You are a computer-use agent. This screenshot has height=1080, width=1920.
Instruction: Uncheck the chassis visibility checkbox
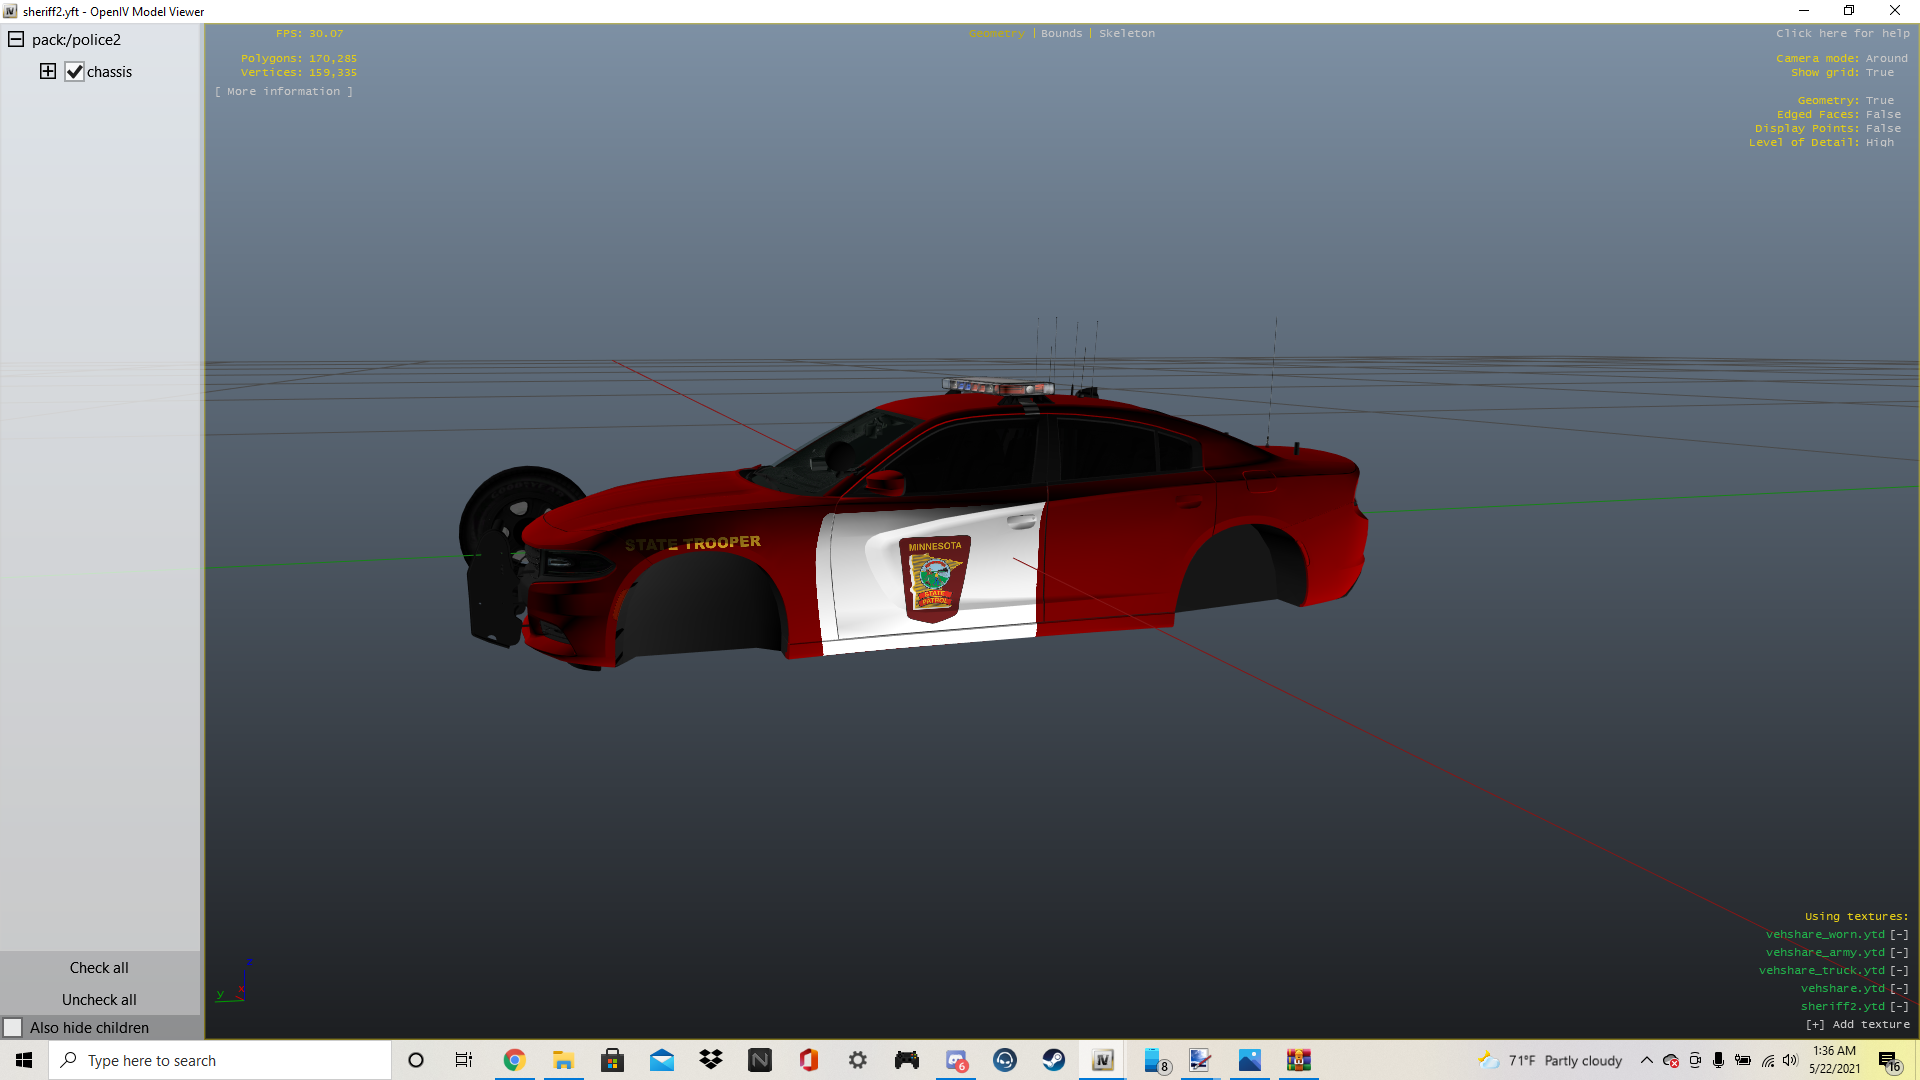(x=74, y=71)
